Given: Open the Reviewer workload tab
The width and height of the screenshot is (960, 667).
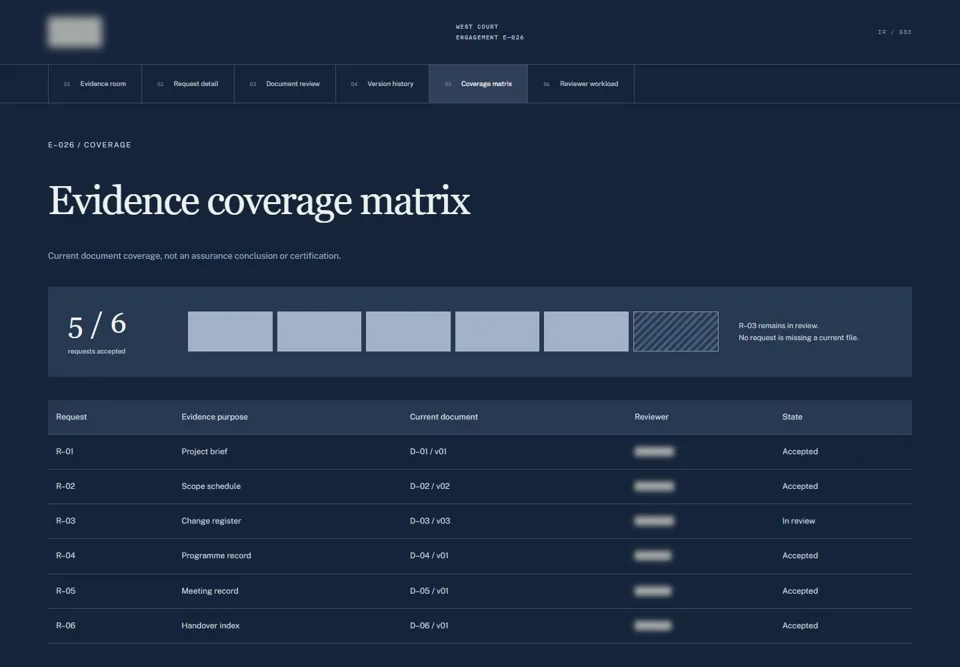Looking at the screenshot, I should pos(581,84).
